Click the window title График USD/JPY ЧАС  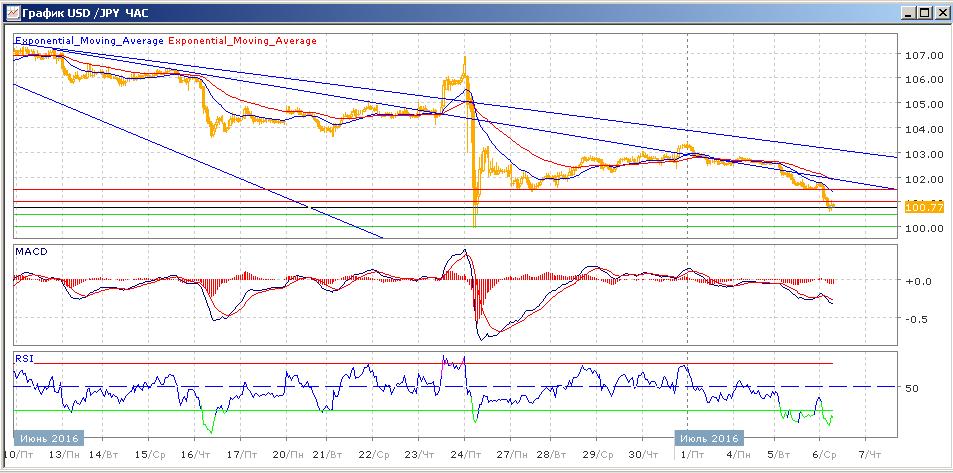87,12
